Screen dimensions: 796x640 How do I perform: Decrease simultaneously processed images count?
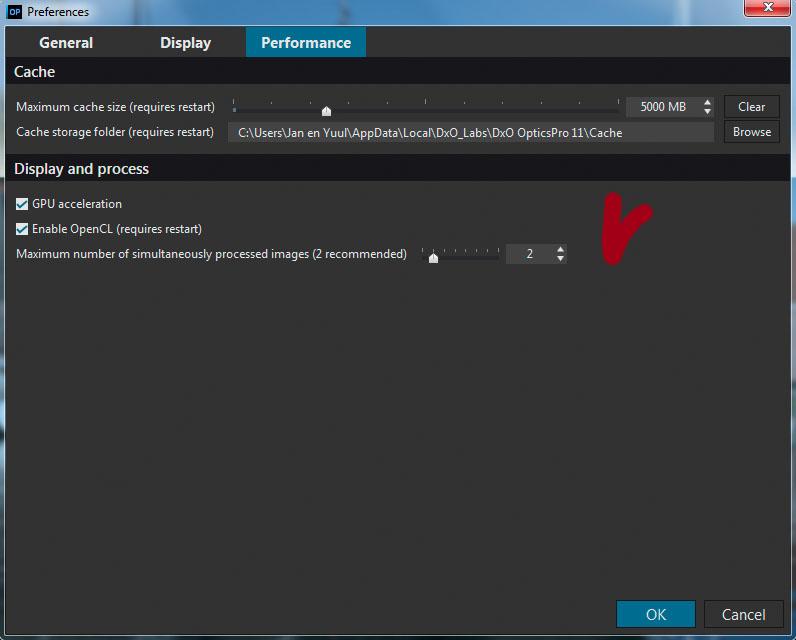coord(560,258)
